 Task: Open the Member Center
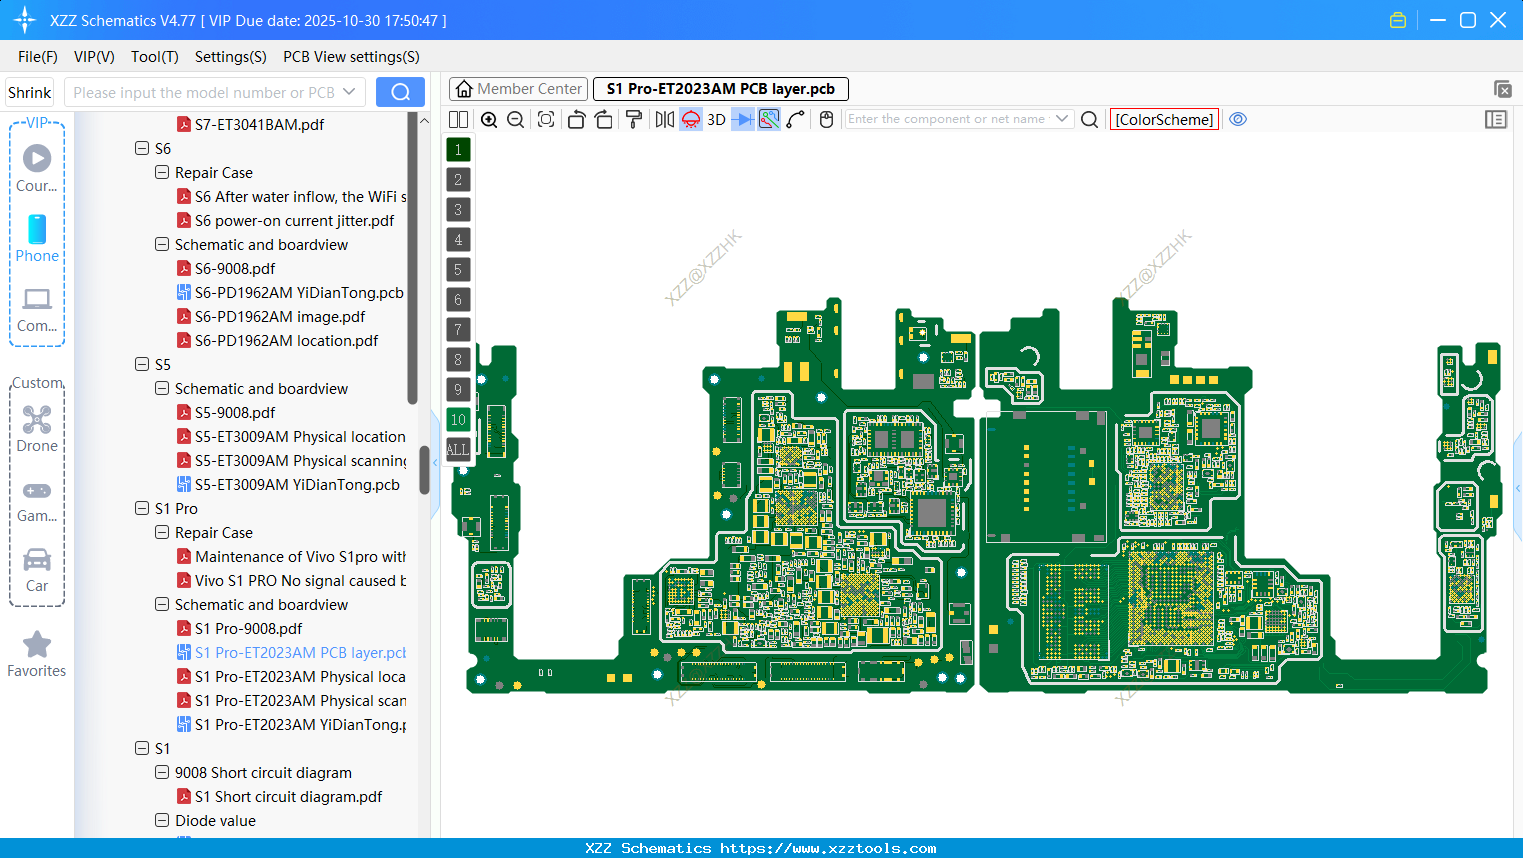coord(517,89)
